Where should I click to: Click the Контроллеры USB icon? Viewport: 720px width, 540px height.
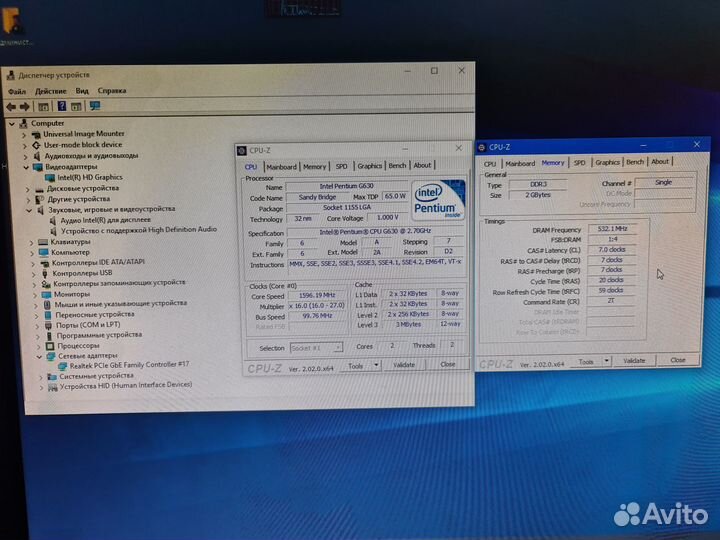[x=45, y=273]
